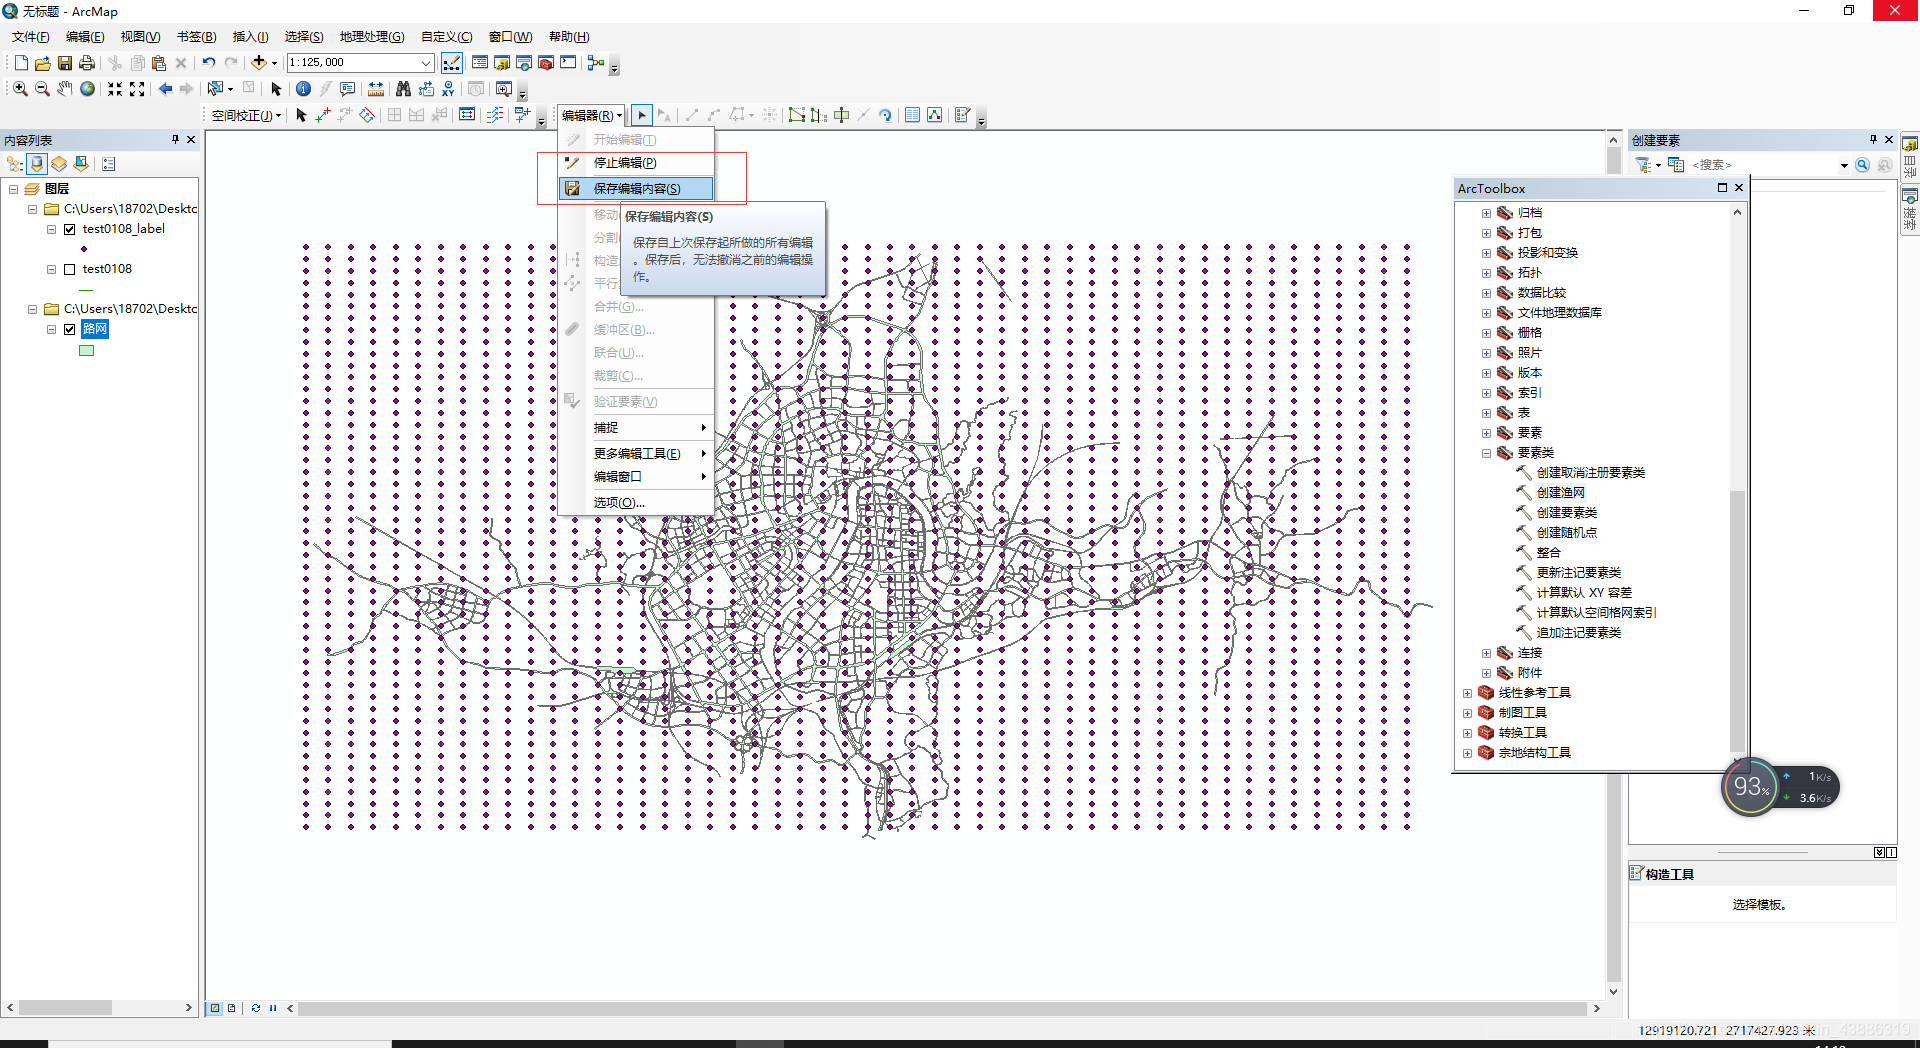The width and height of the screenshot is (1920, 1048).
Task: Select the Pan hand tool
Action: pos(65,89)
